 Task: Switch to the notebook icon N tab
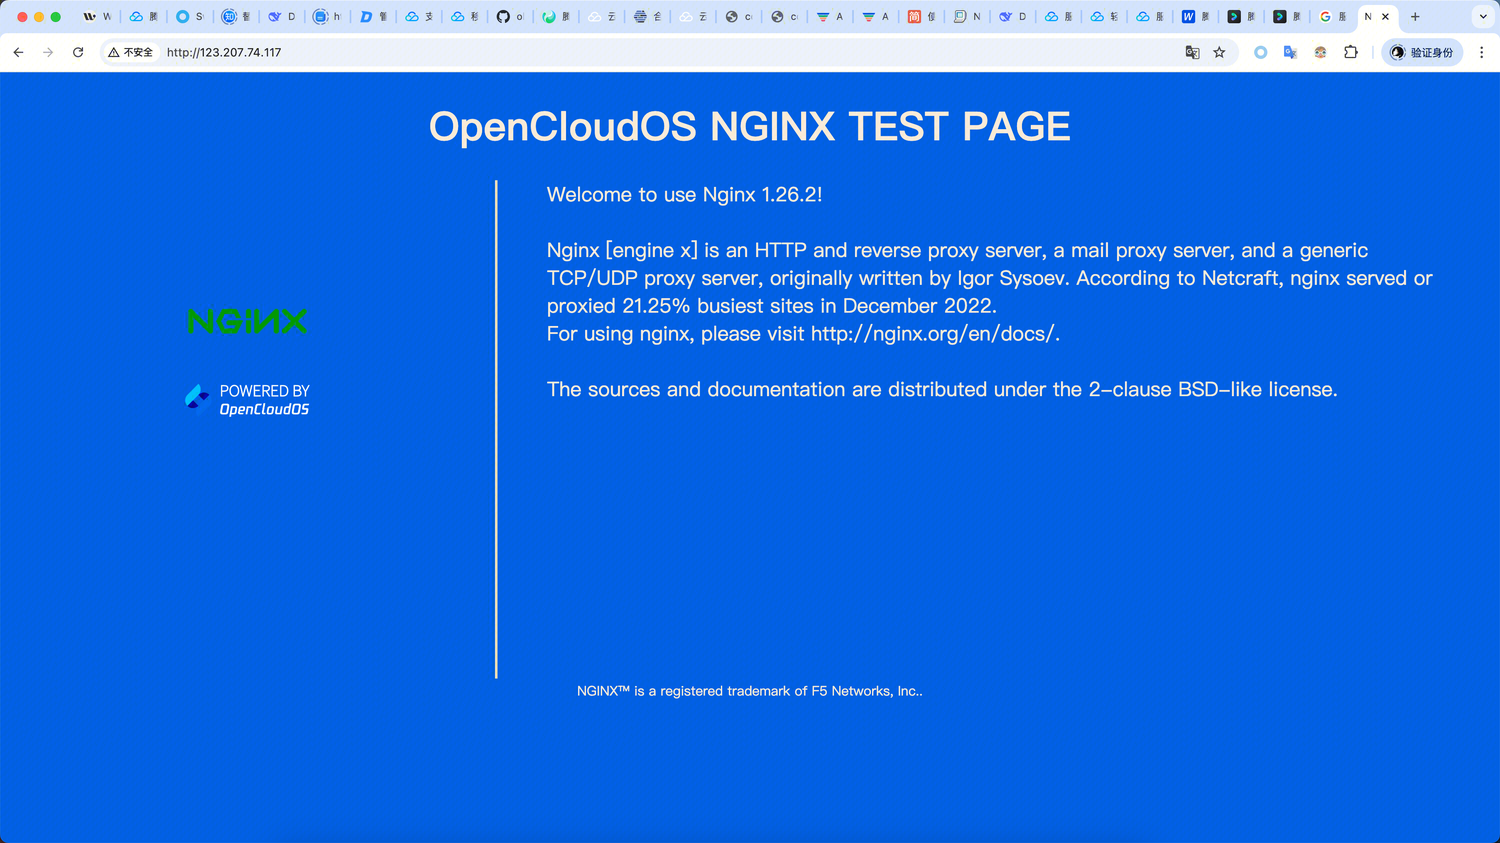(967, 17)
